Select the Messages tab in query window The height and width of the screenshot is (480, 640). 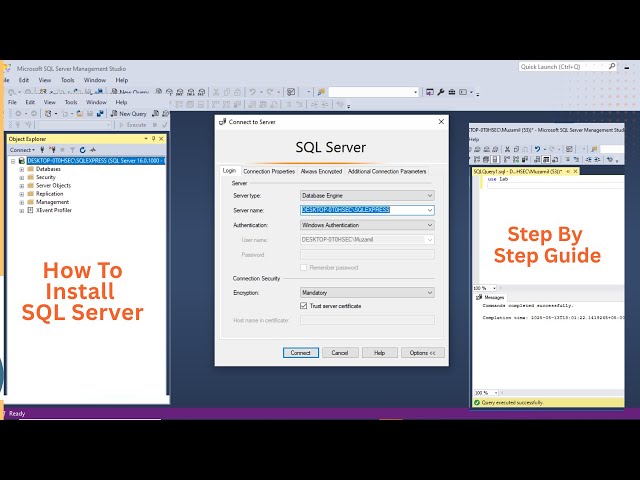[491, 297]
